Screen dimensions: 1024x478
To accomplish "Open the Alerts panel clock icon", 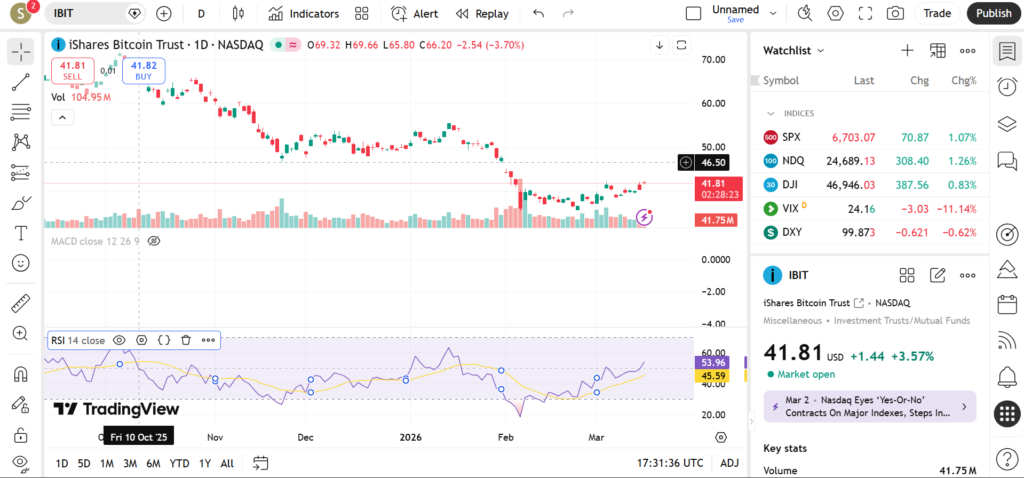I will click(1007, 88).
